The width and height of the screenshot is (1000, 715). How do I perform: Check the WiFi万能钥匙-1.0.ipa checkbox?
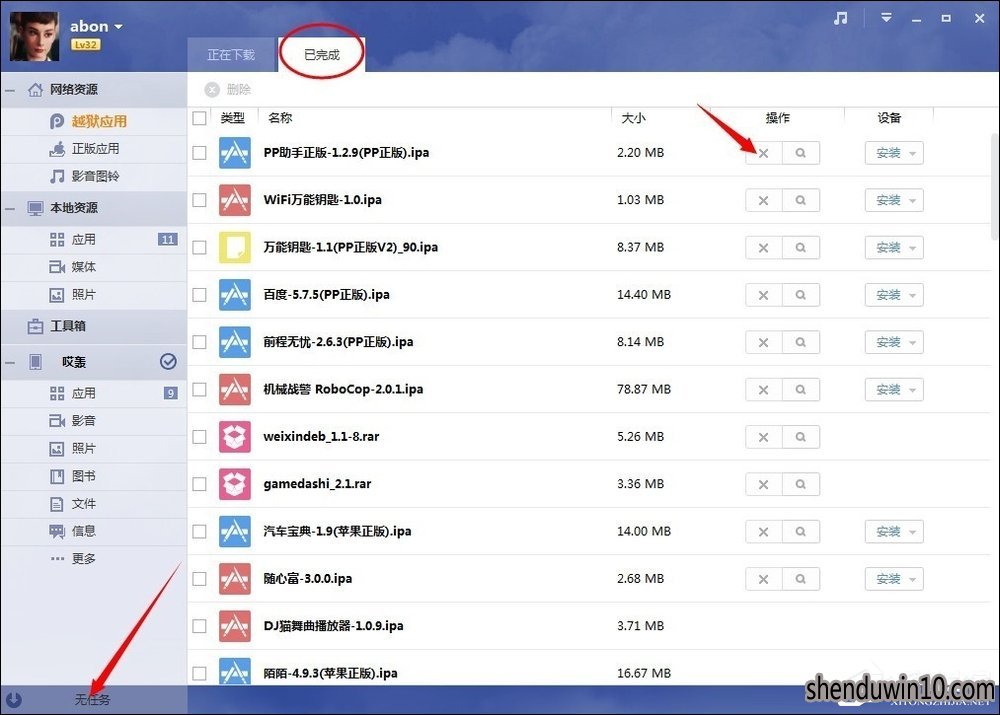coord(199,200)
